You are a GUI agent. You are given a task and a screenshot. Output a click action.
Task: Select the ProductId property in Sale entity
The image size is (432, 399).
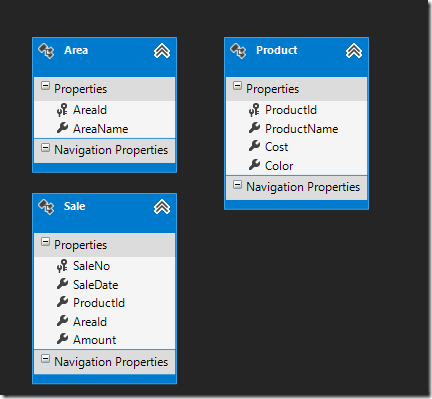99,303
